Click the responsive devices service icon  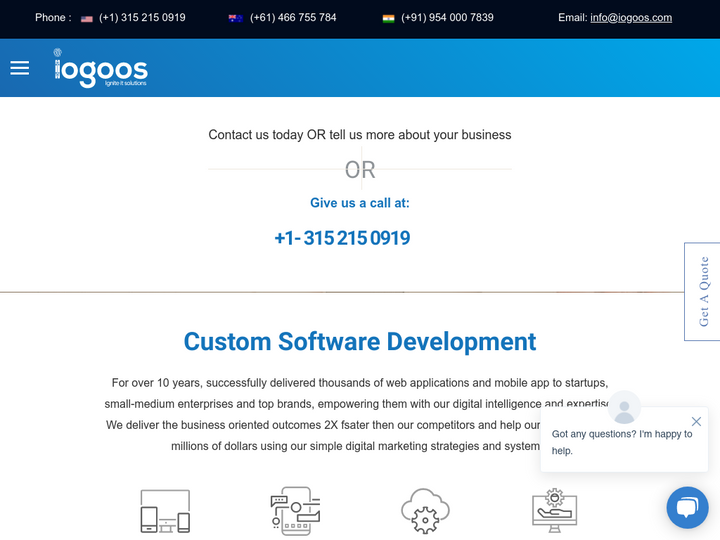coord(165,511)
